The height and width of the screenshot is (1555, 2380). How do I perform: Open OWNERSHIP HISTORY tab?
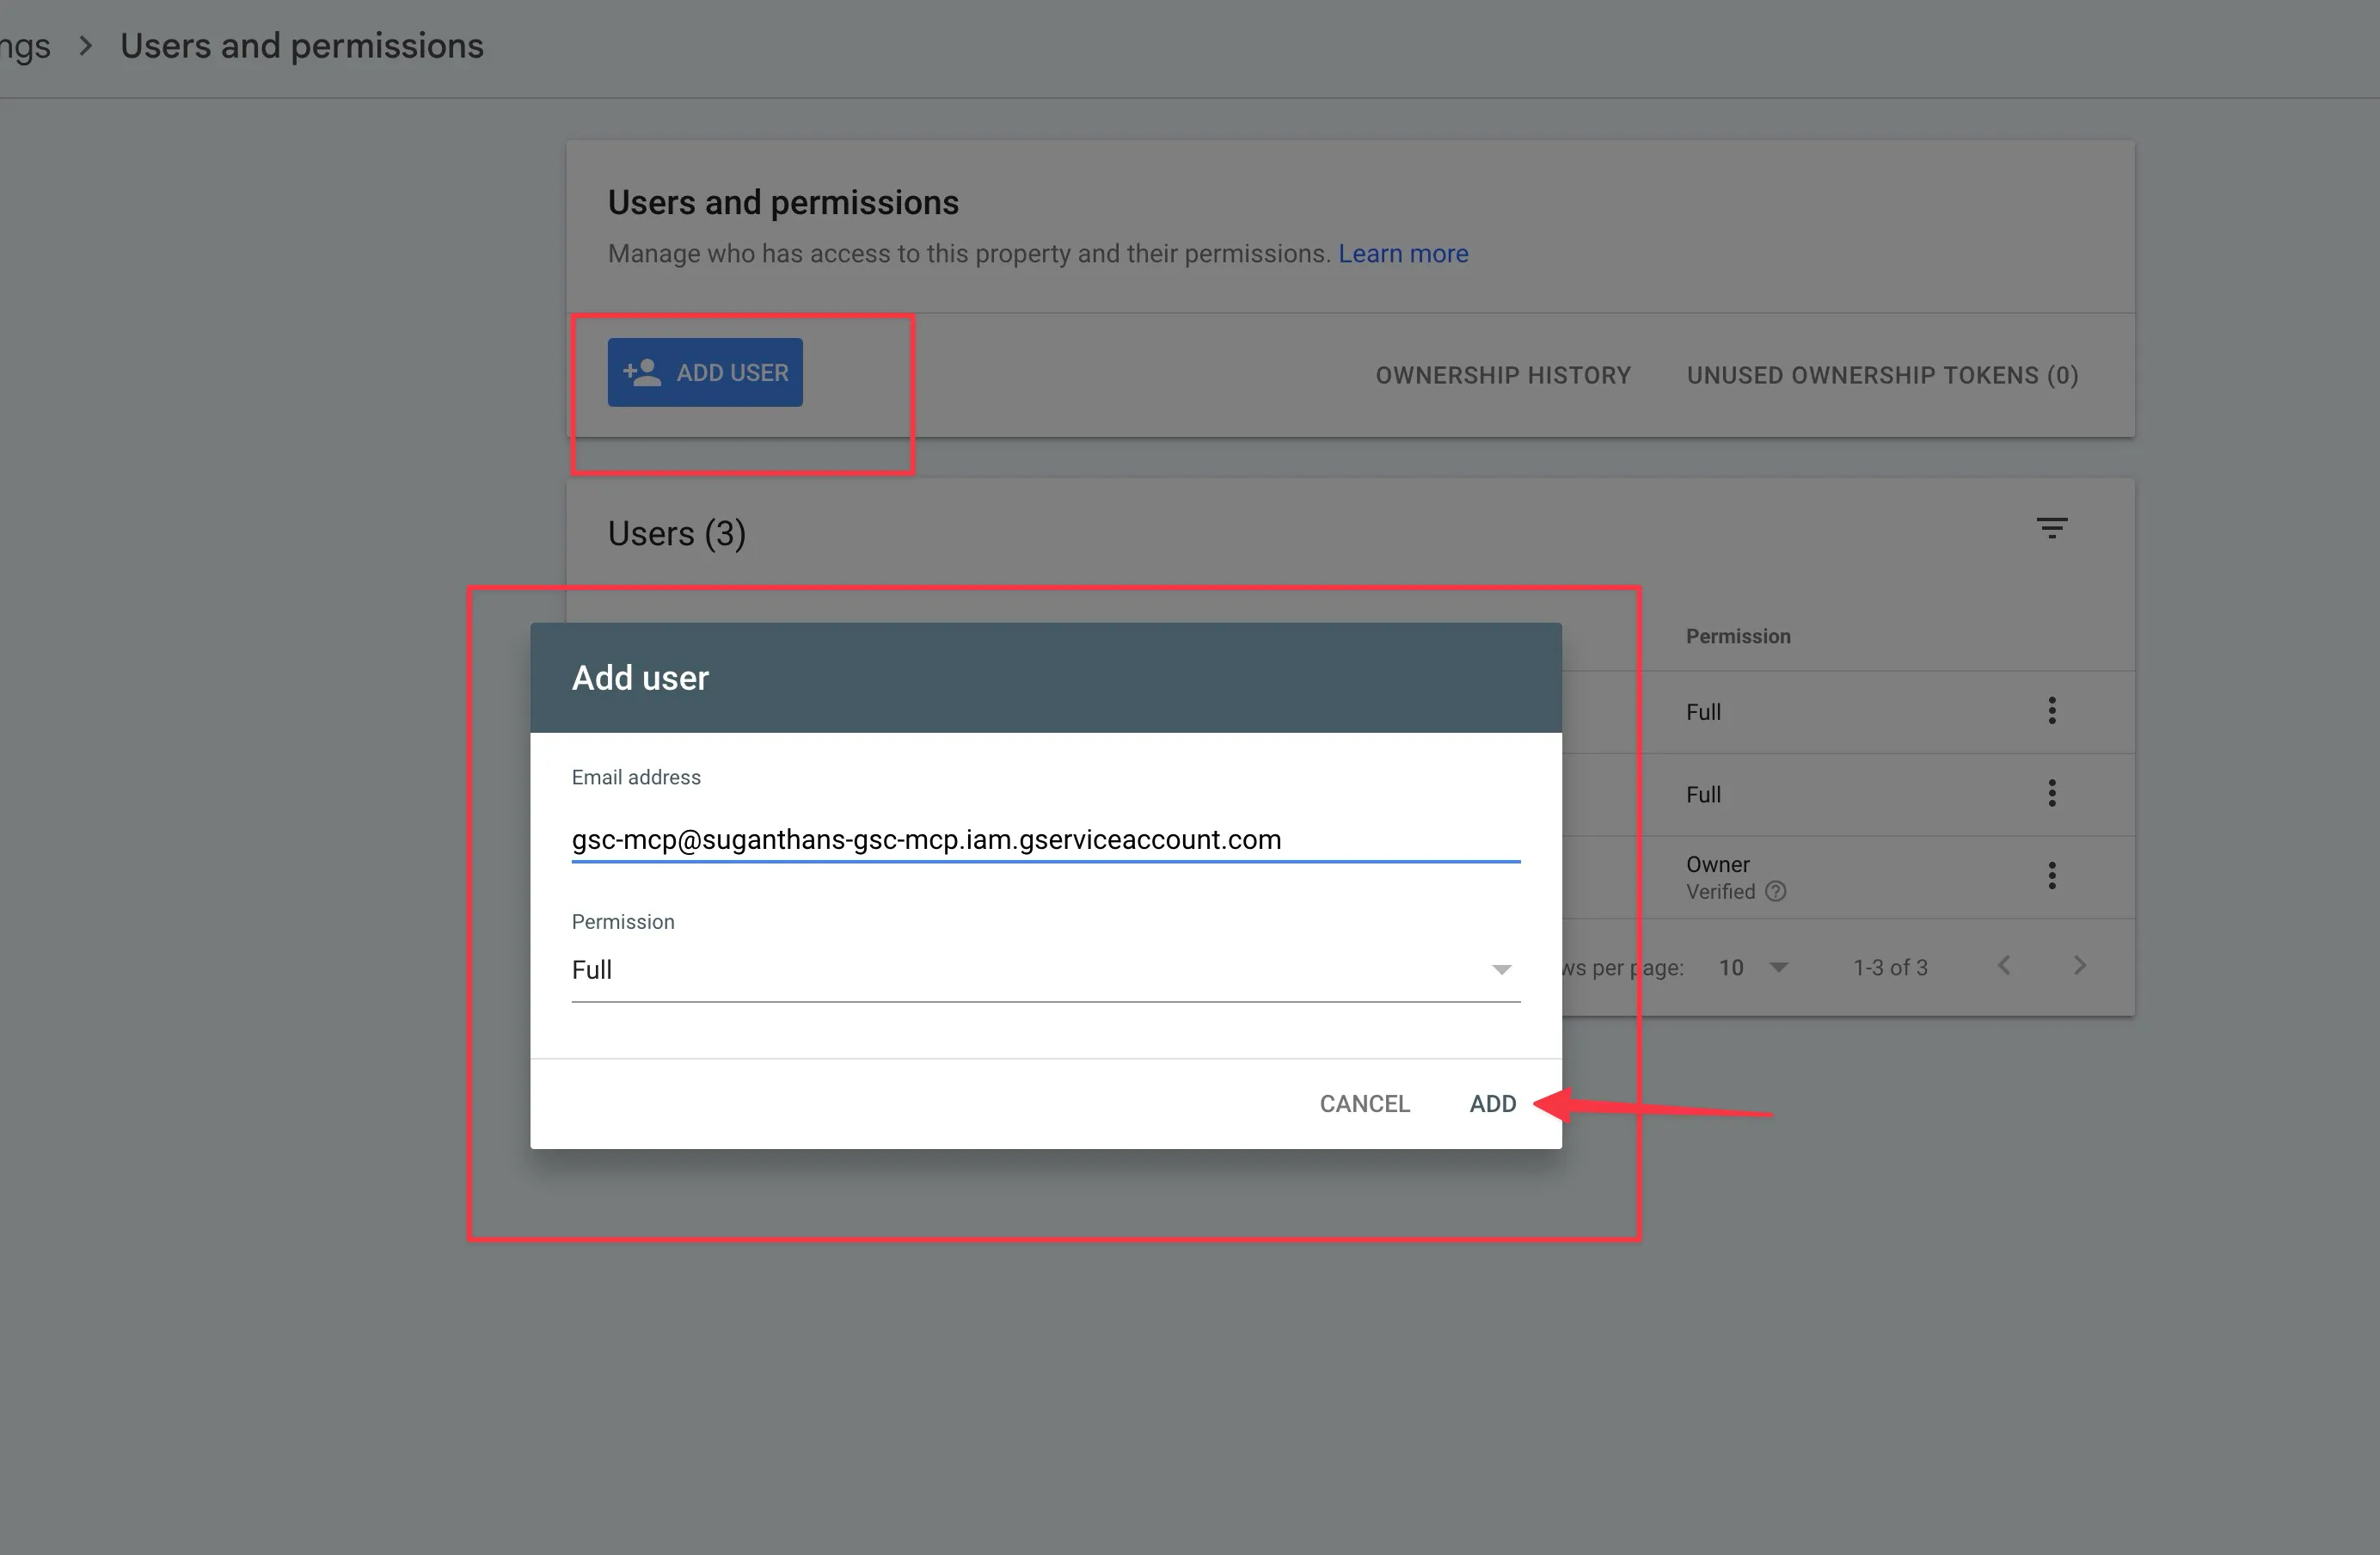tap(1502, 376)
